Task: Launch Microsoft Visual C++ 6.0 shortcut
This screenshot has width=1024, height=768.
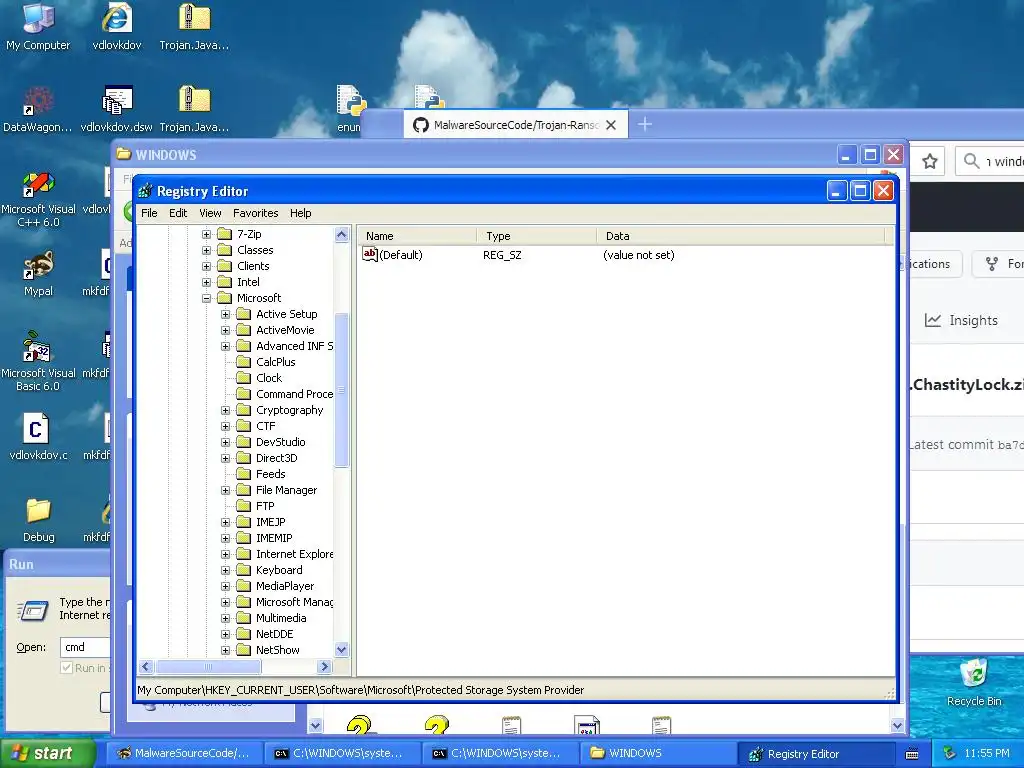Action: (x=38, y=199)
